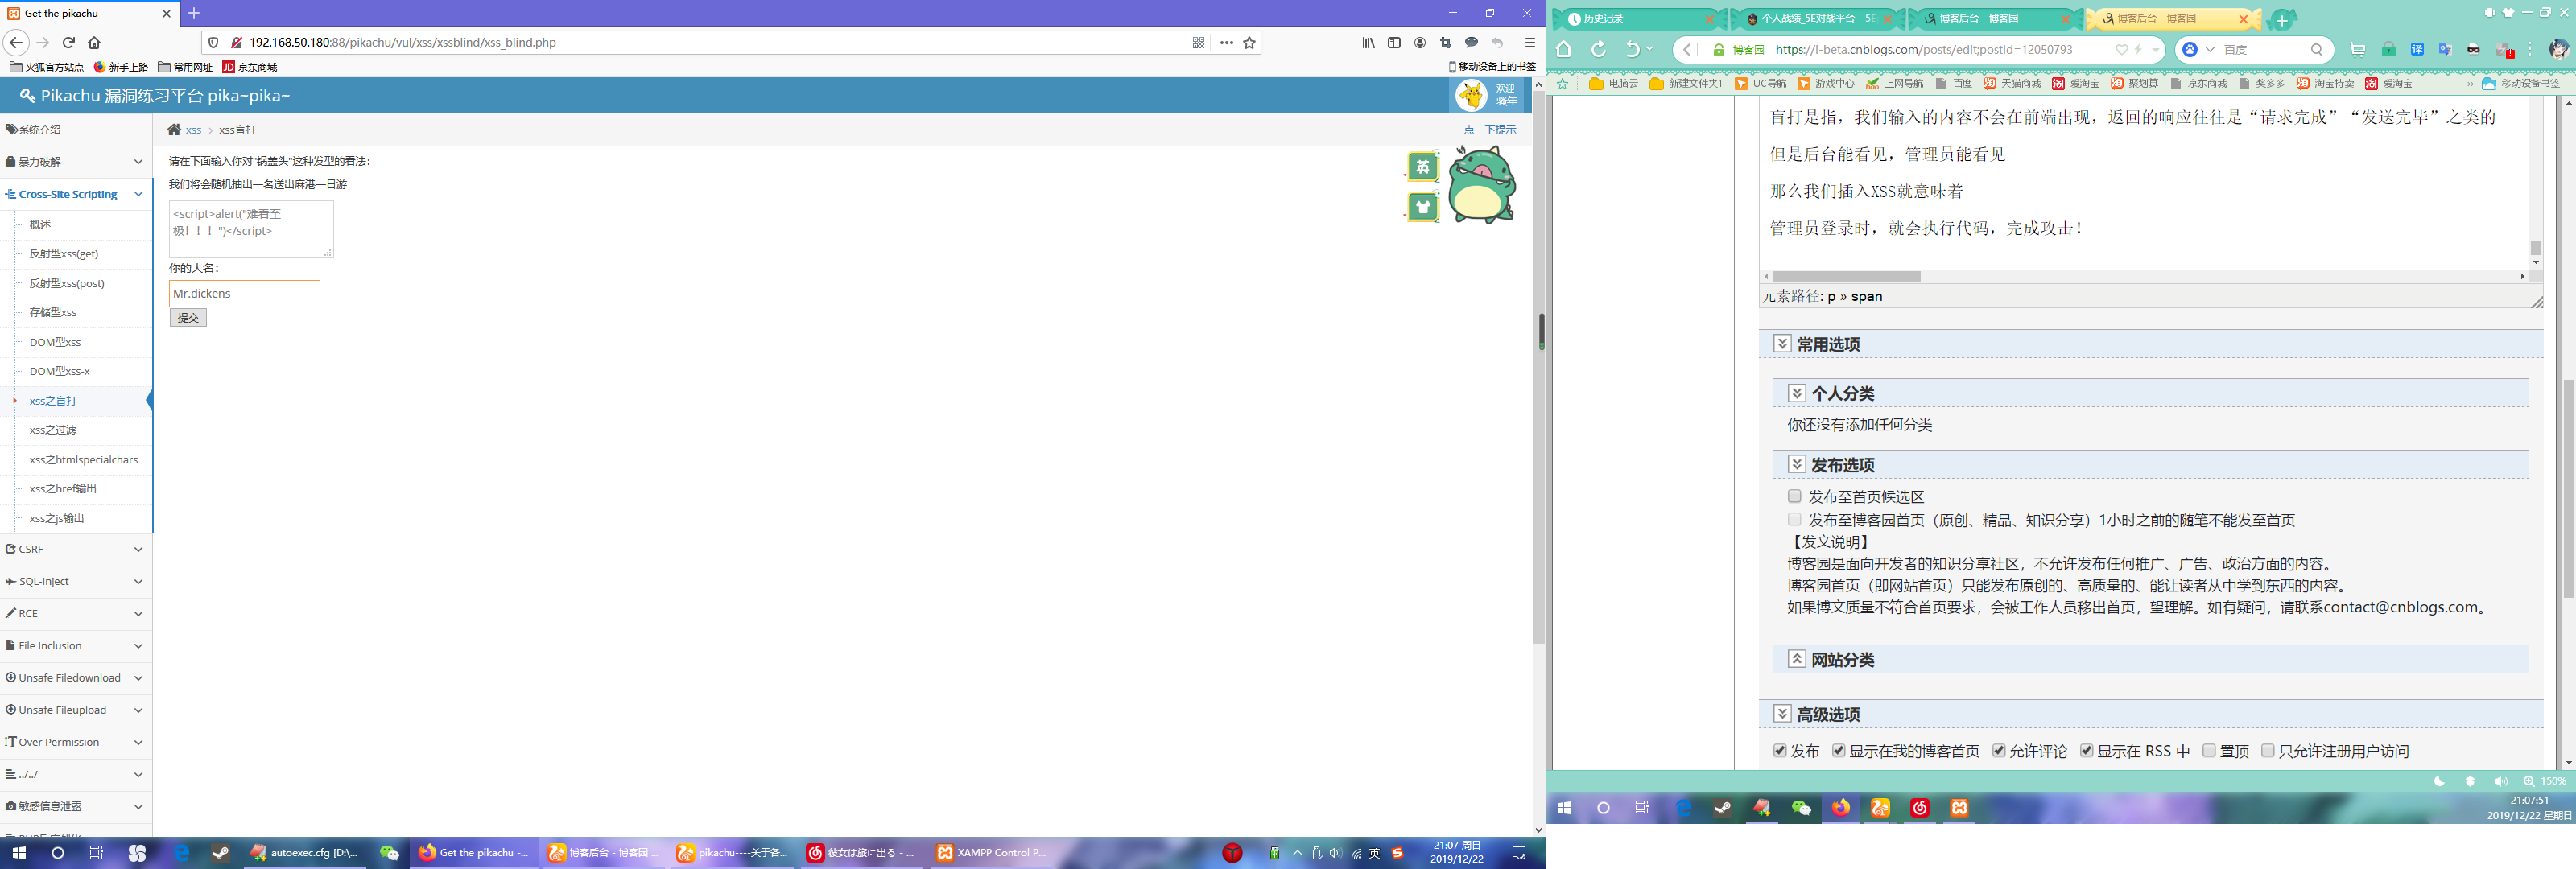Viewport: 2576px width, 869px height.
Task: Open Firefox library icon
Action: point(1368,43)
